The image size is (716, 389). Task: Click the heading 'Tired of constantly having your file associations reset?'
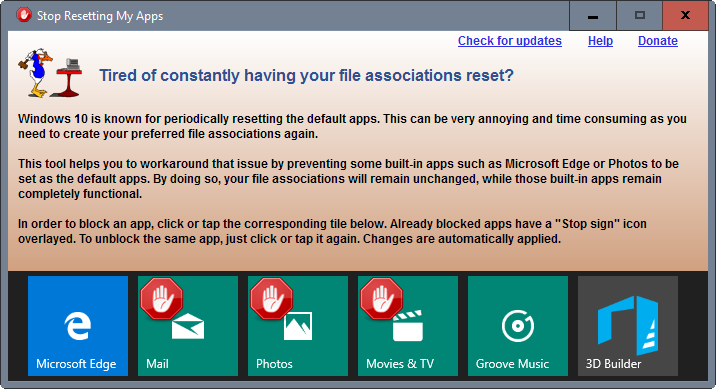[306, 75]
